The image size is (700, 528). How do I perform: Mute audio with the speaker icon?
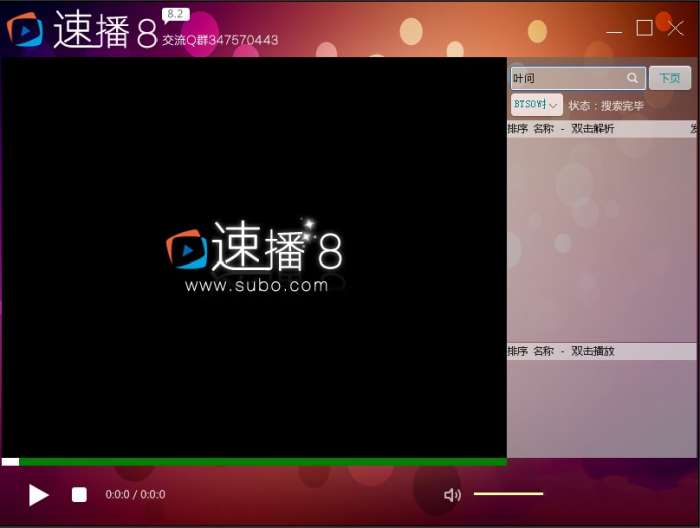point(452,495)
